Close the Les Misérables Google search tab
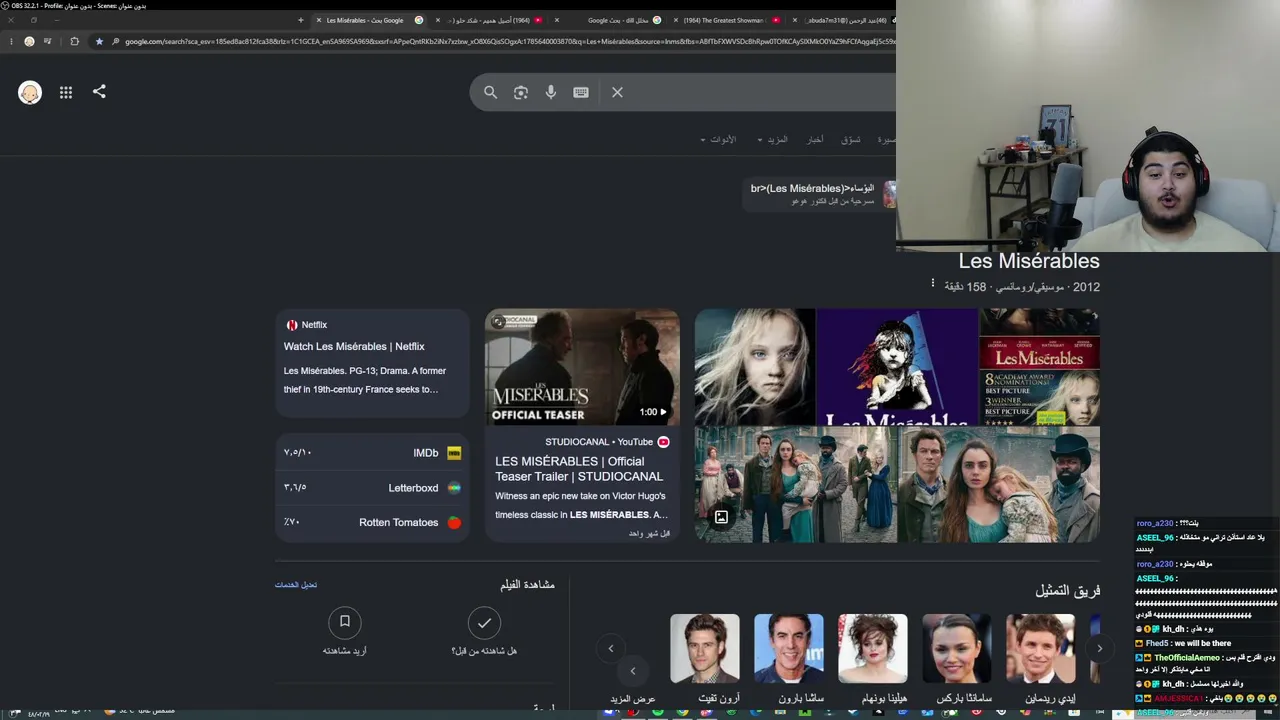The height and width of the screenshot is (720, 1280). [318, 20]
